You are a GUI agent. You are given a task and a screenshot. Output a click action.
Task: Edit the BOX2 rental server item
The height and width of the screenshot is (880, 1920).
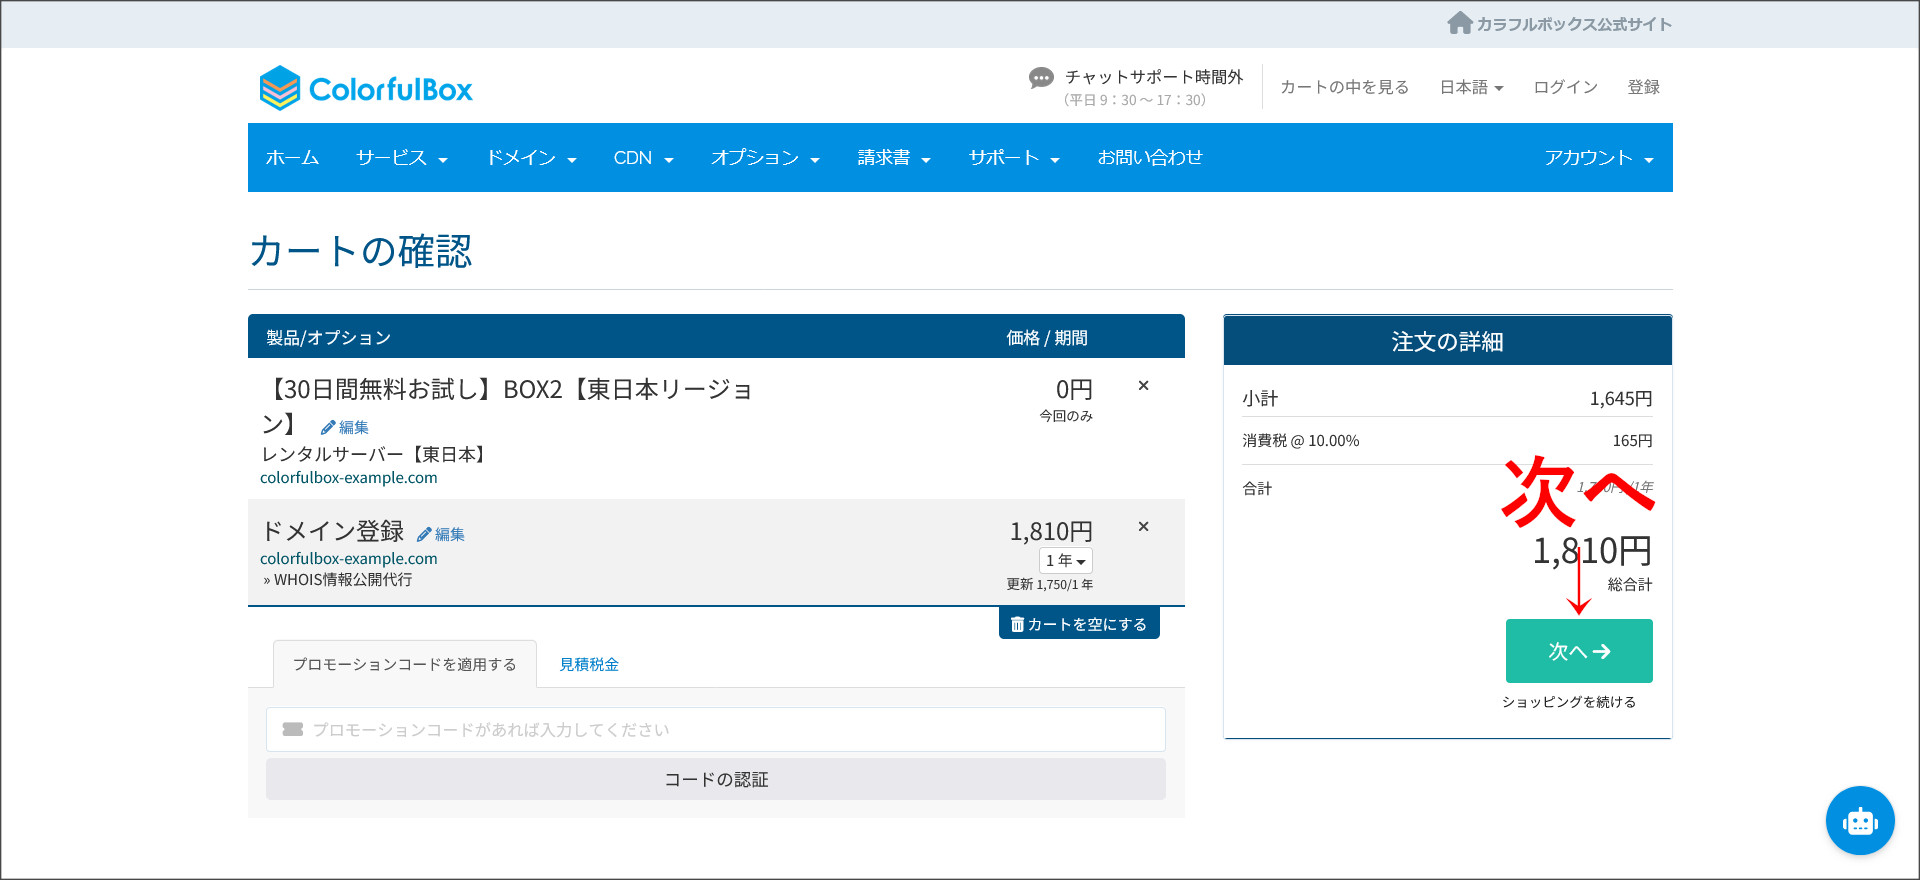click(x=345, y=427)
